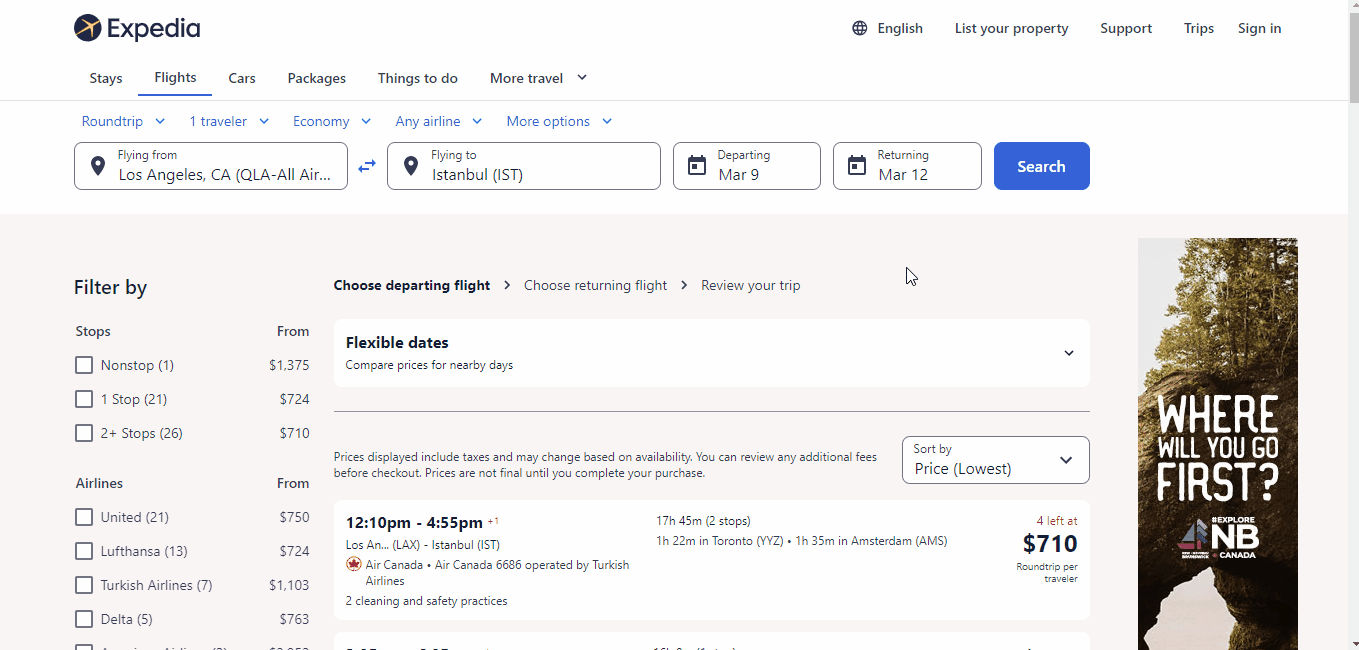Click the globe language icon
Screen dimensions: 1359x650
click(860, 28)
